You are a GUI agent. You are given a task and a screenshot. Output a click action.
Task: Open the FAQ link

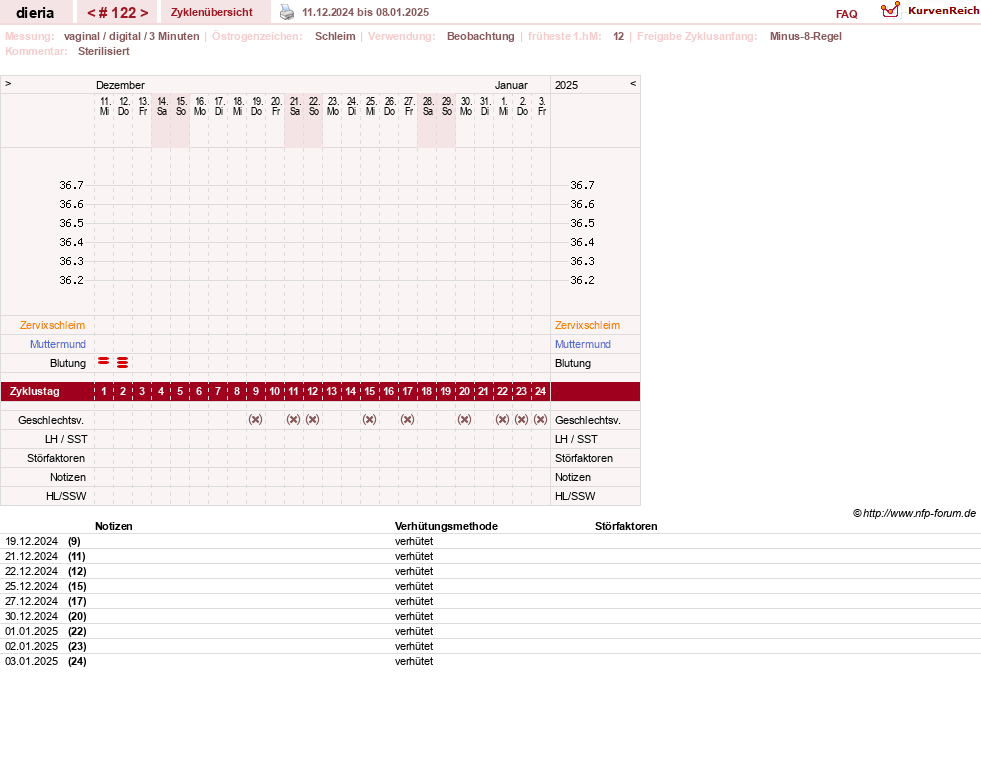[846, 14]
